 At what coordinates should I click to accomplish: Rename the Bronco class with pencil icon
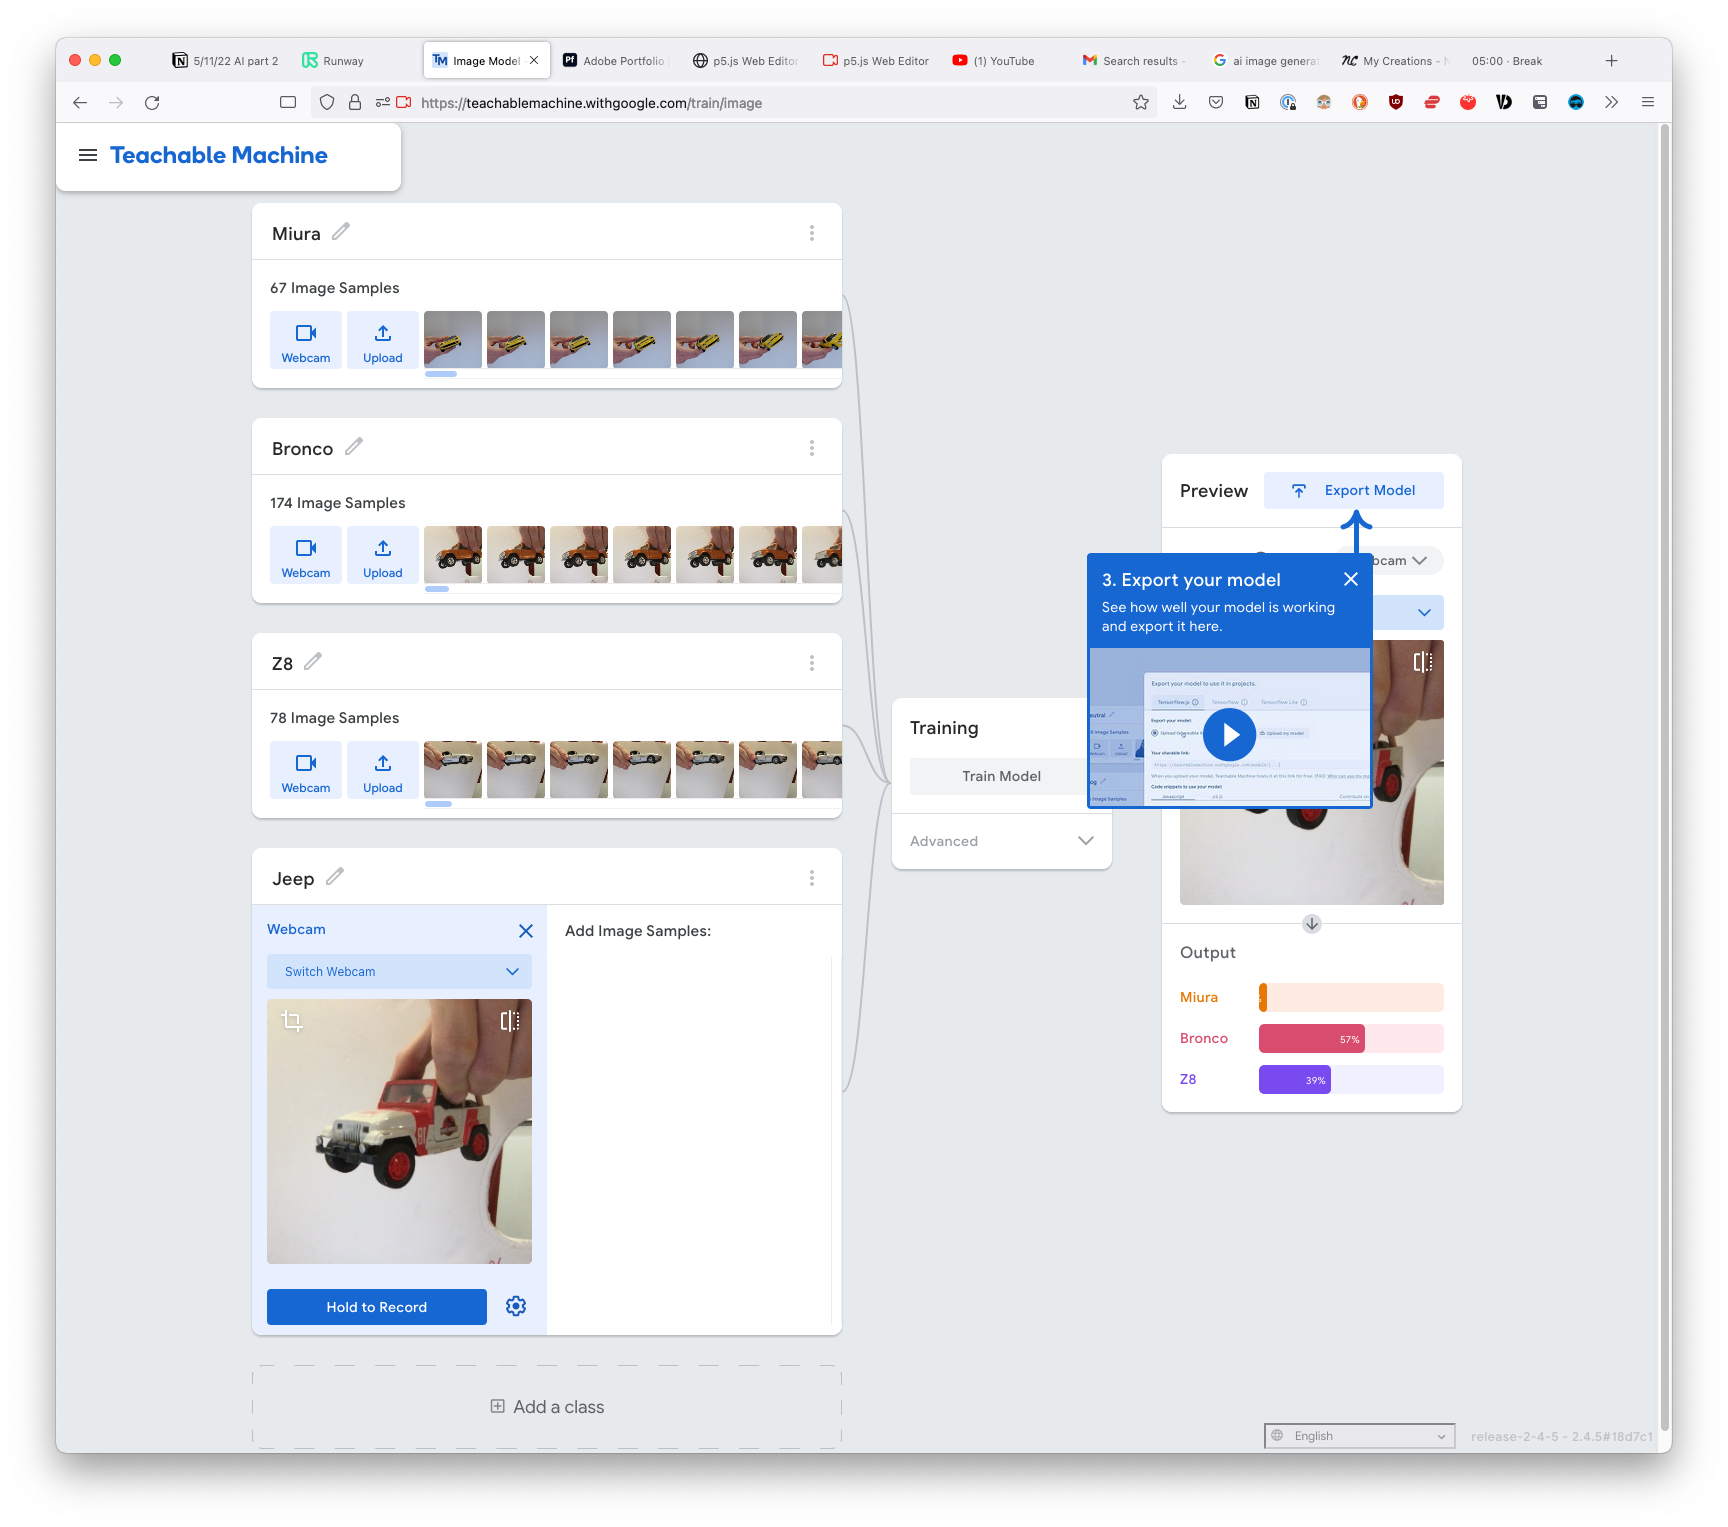click(354, 447)
